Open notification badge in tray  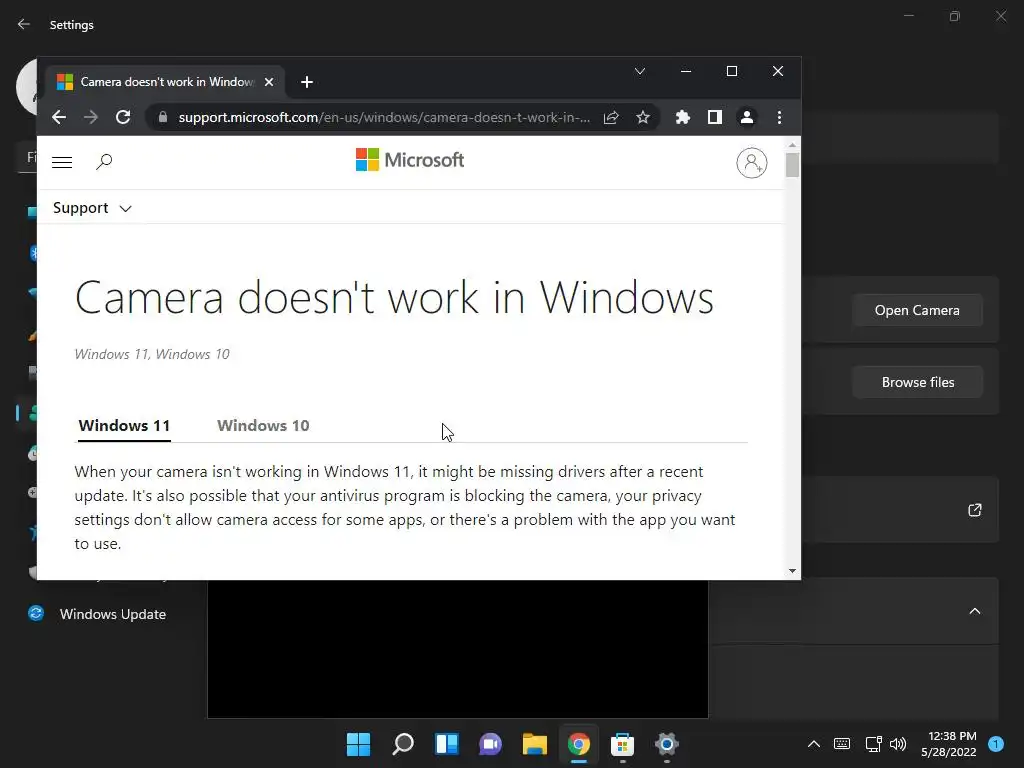coord(996,744)
